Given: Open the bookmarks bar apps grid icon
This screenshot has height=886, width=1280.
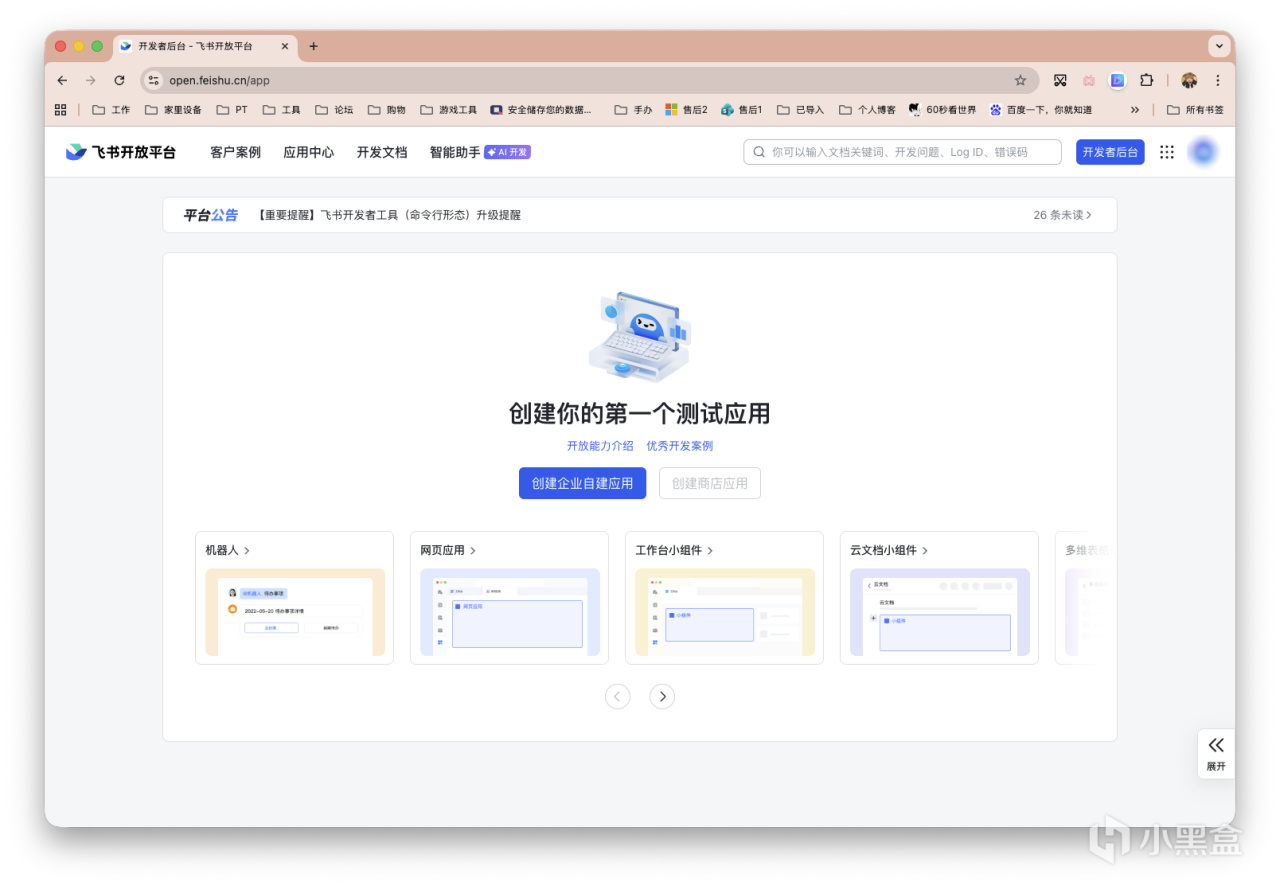Looking at the screenshot, I should click(x=61, y=110).
